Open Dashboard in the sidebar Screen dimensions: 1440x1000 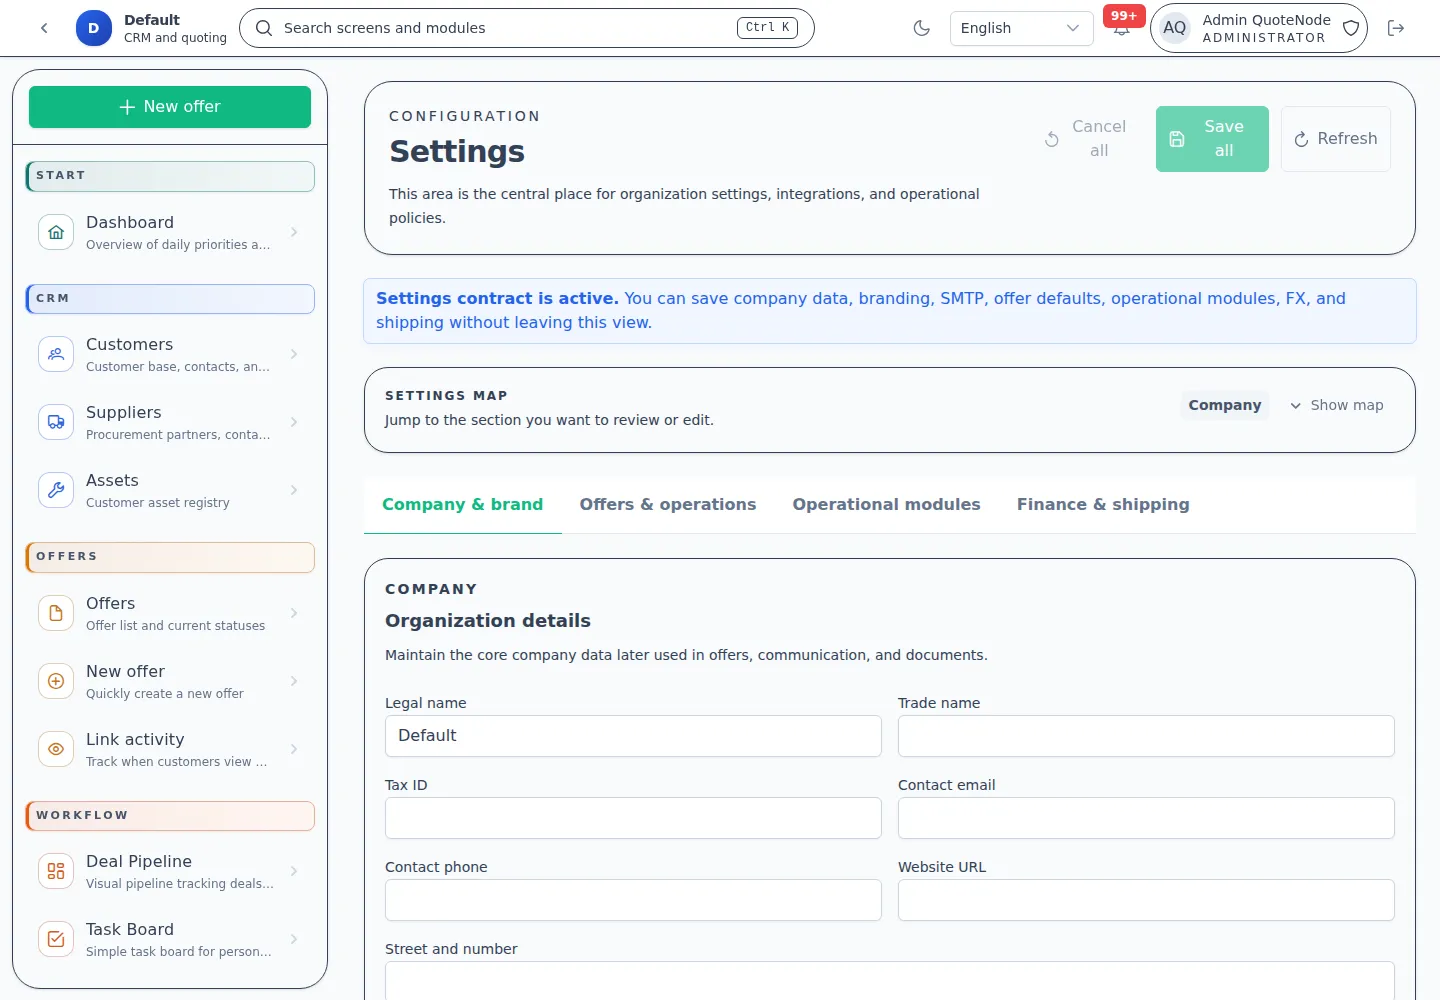click(170, 232)
